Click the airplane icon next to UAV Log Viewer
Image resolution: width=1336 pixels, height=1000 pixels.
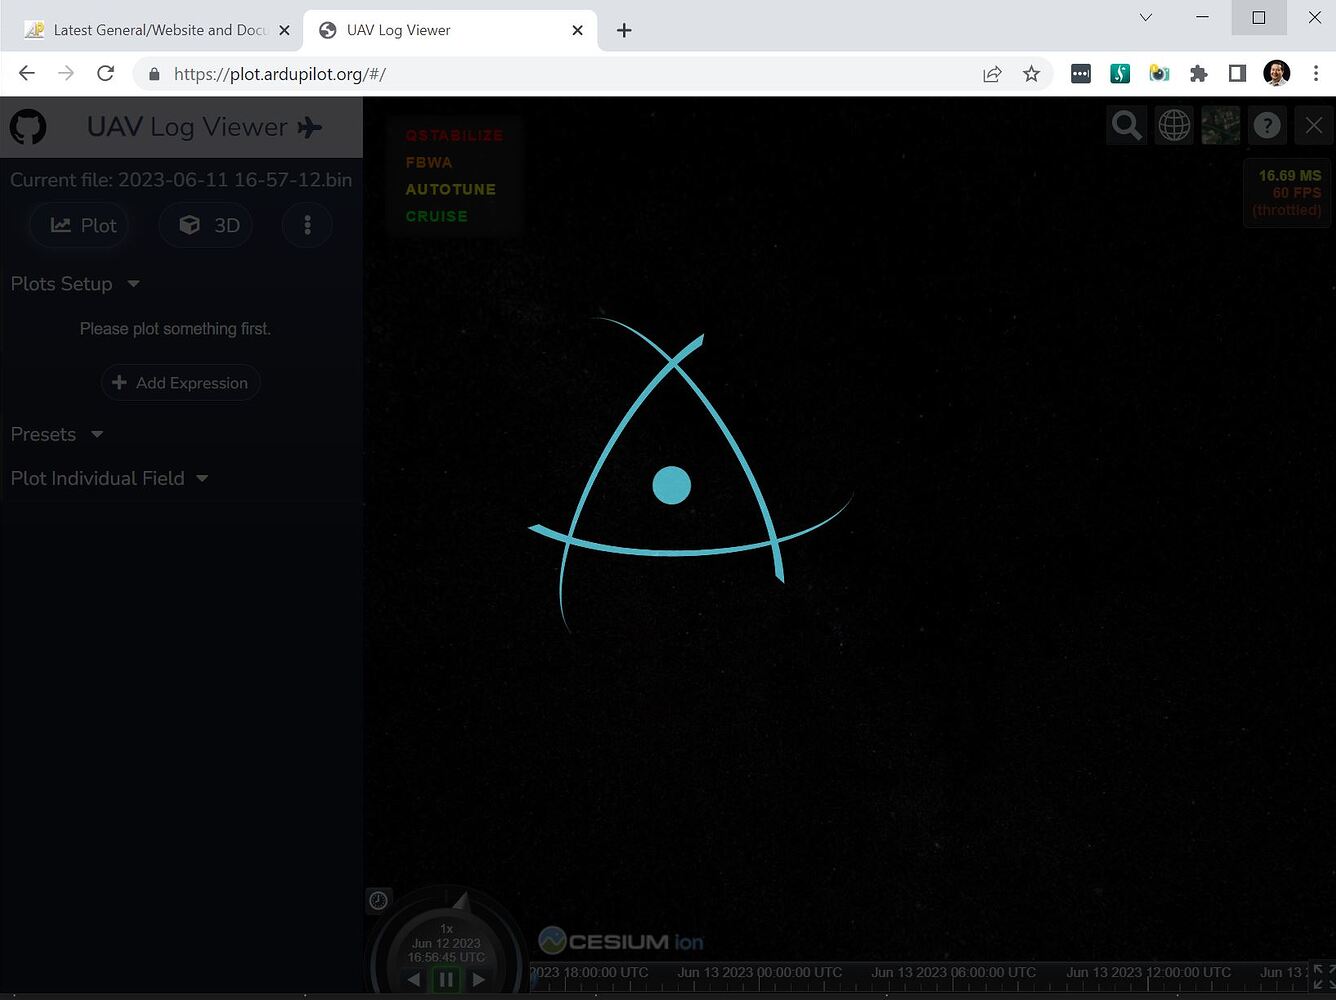(310, 127)
